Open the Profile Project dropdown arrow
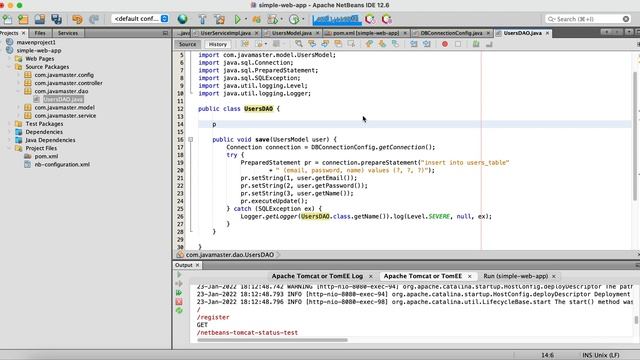The image size is (640, 360). click(x=303, y=19)
